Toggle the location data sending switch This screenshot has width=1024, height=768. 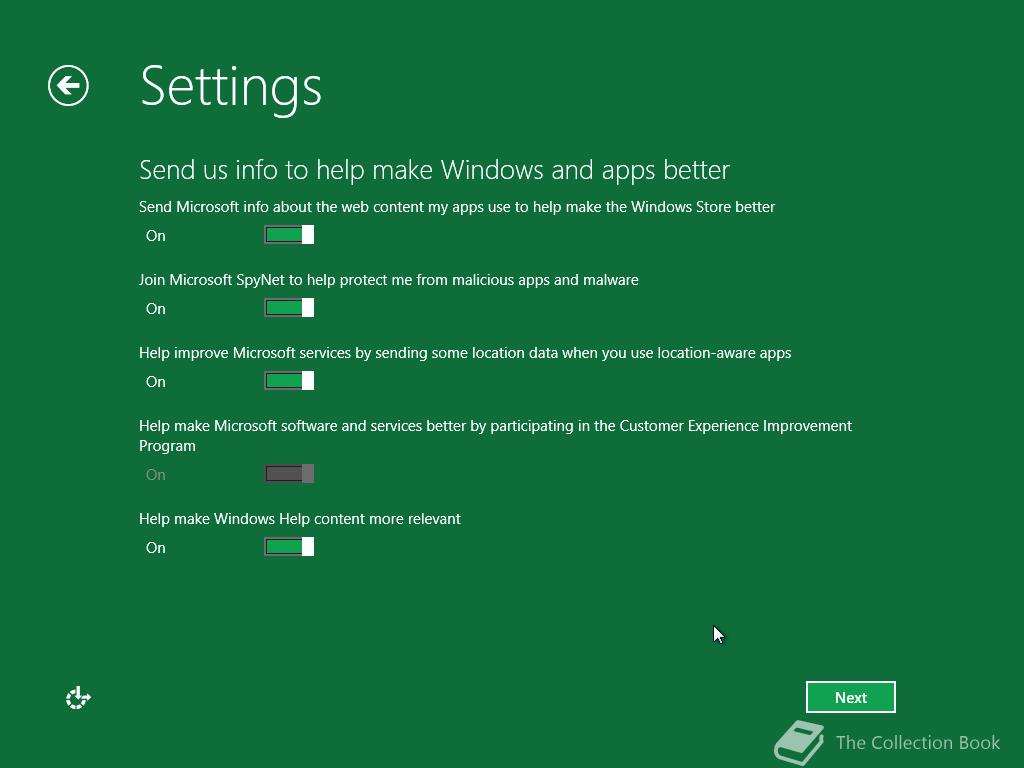click(289, 381)
